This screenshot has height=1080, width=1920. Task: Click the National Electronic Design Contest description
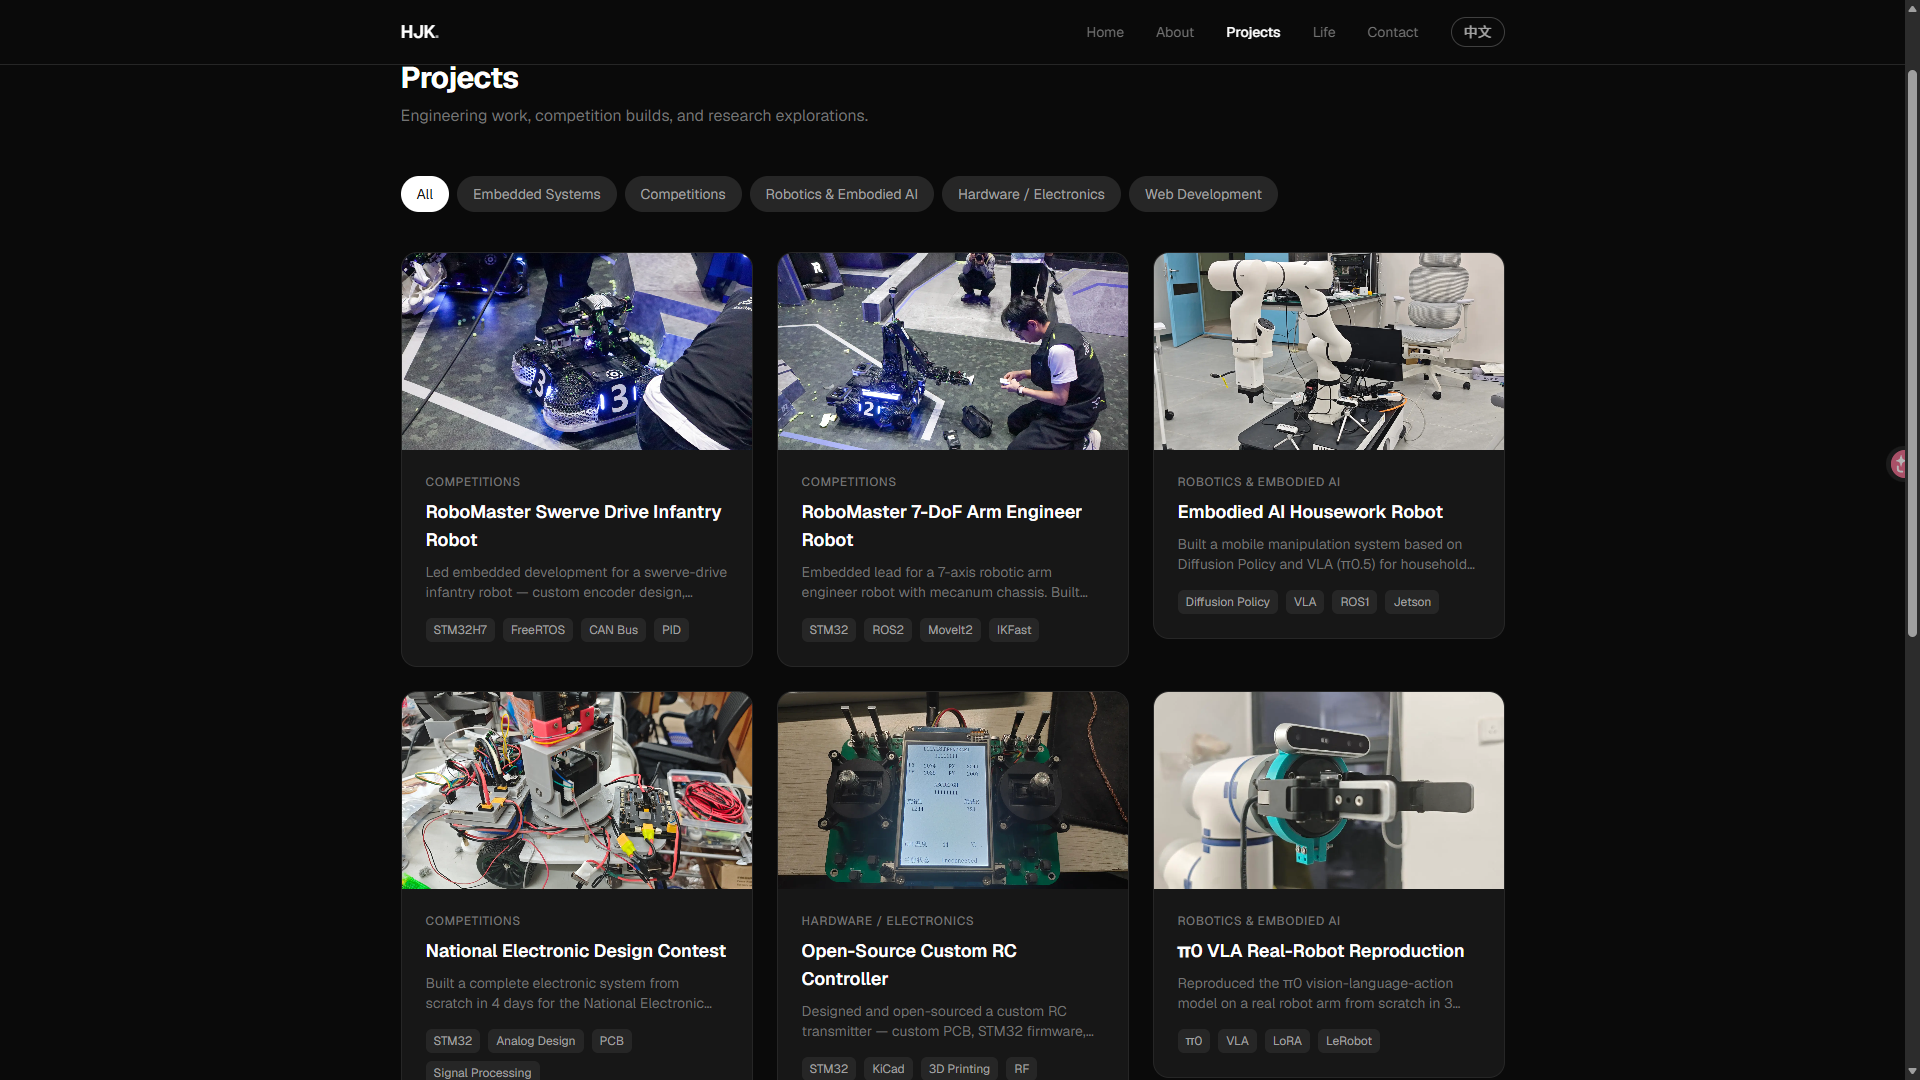[568, 993]
